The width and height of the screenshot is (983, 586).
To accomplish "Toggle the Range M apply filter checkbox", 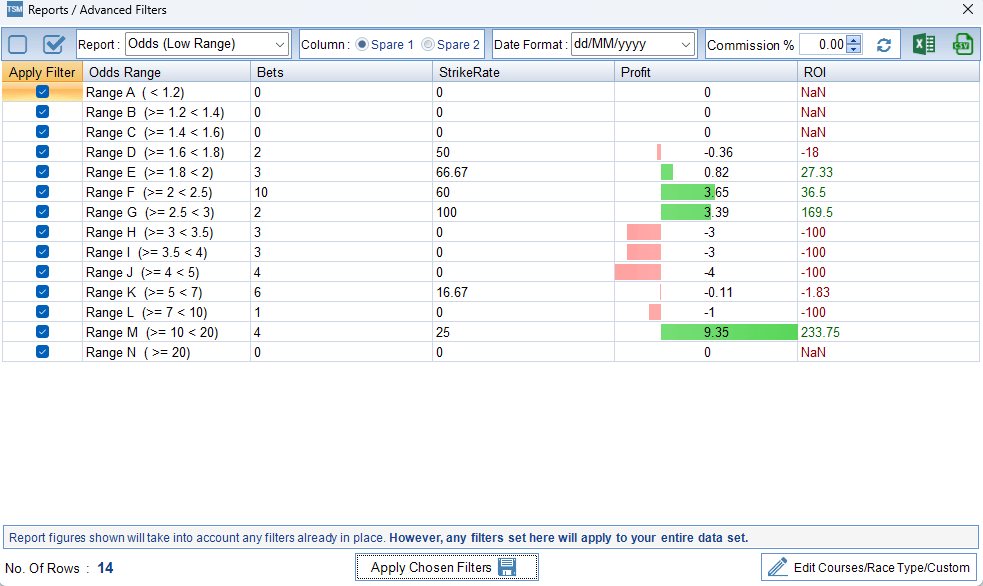I will (42, 332).
